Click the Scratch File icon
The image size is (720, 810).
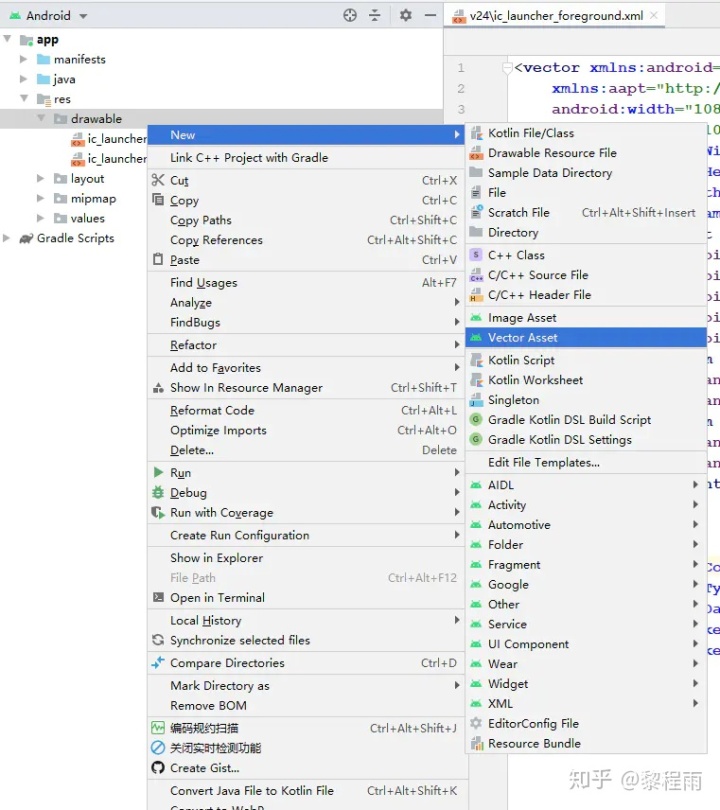pyautogui.click(x=476, y=212)
